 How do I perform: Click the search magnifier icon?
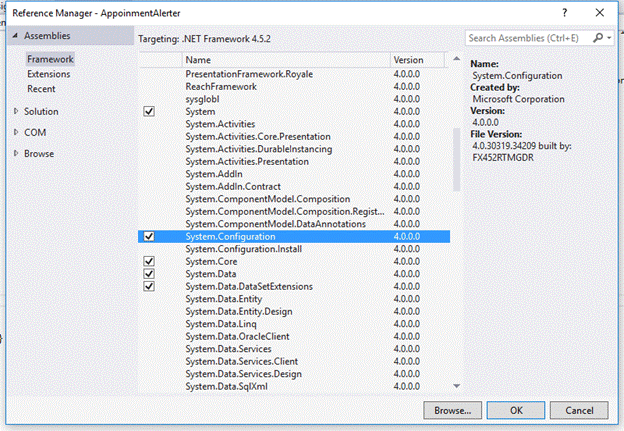pos(598,38)
